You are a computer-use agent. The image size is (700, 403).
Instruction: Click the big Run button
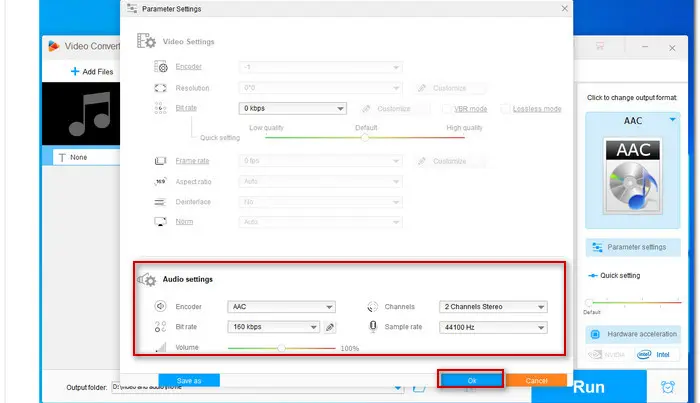[x=588, y=386]
